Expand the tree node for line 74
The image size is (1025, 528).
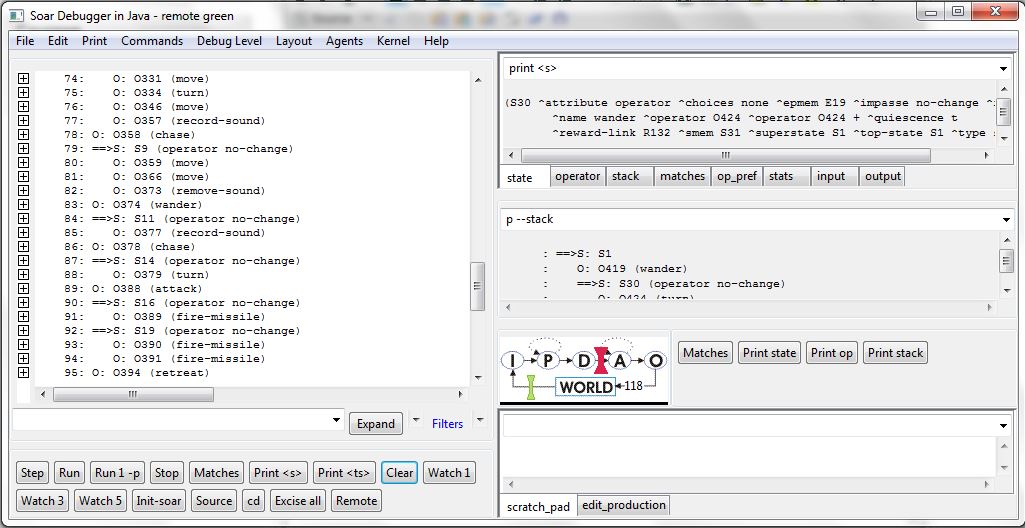point(23,78)
